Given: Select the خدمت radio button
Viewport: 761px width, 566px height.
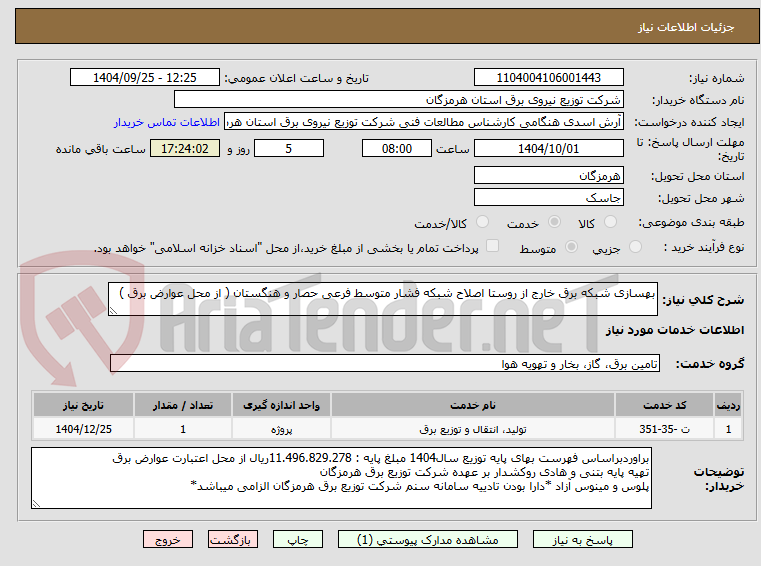Looking at the screenshot, I should point(554,222).
